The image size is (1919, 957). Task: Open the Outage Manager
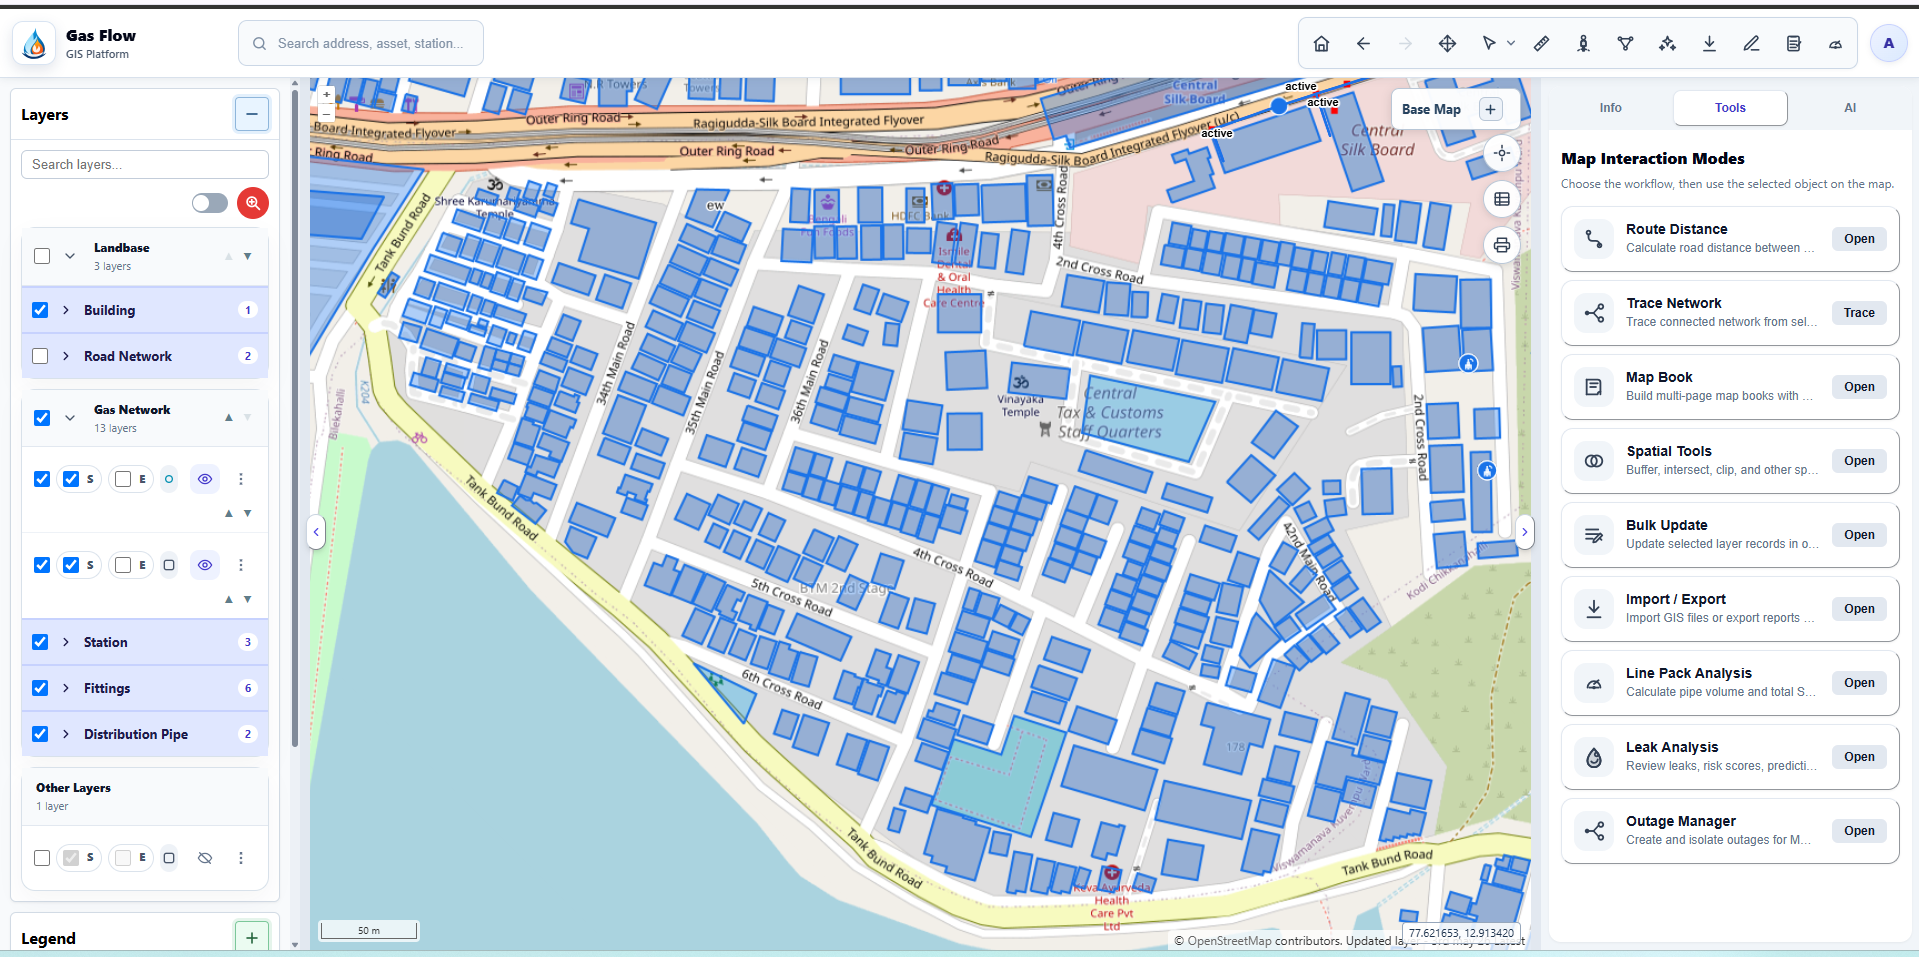click(1859, 831)
